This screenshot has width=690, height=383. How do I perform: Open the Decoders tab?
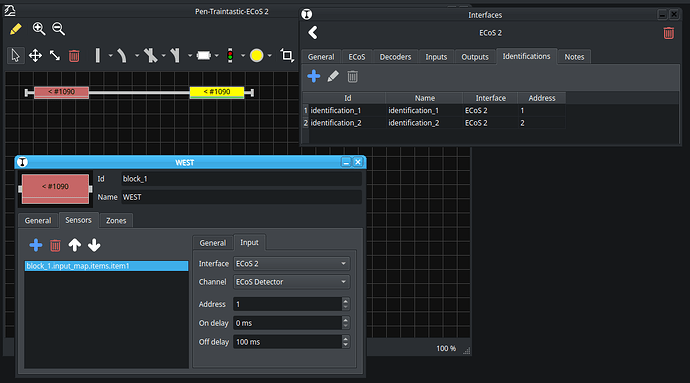pos(395,57)
